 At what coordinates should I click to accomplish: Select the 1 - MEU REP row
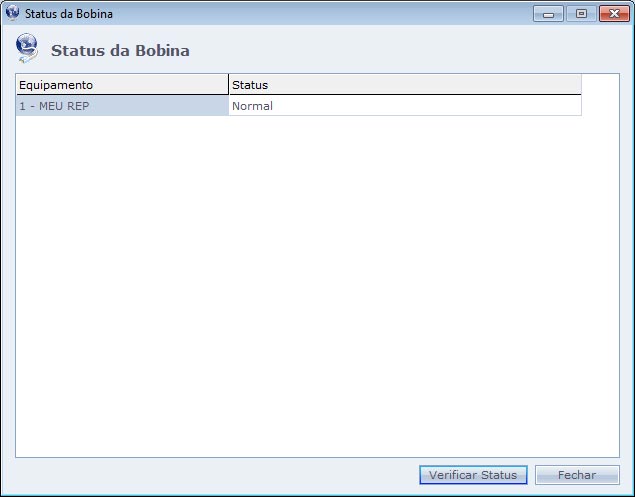121,106
